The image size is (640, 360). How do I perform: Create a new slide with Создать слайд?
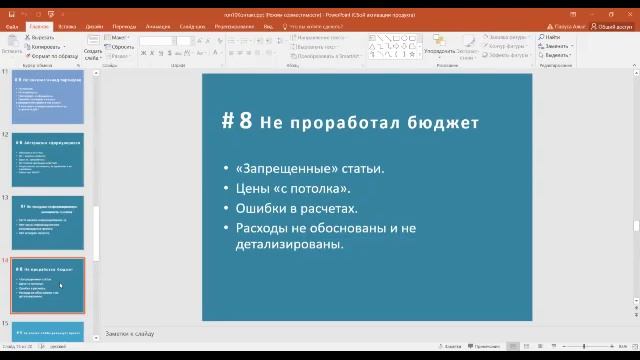[x=93, y=48]
